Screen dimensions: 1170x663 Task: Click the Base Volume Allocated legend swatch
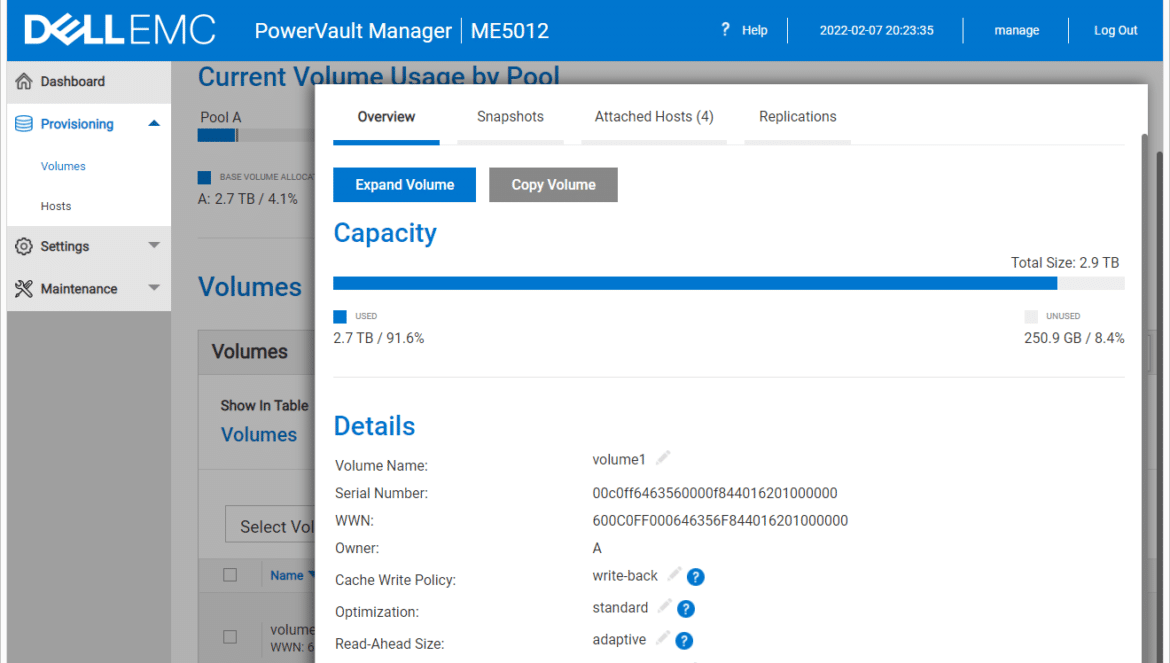pos(204,177)
